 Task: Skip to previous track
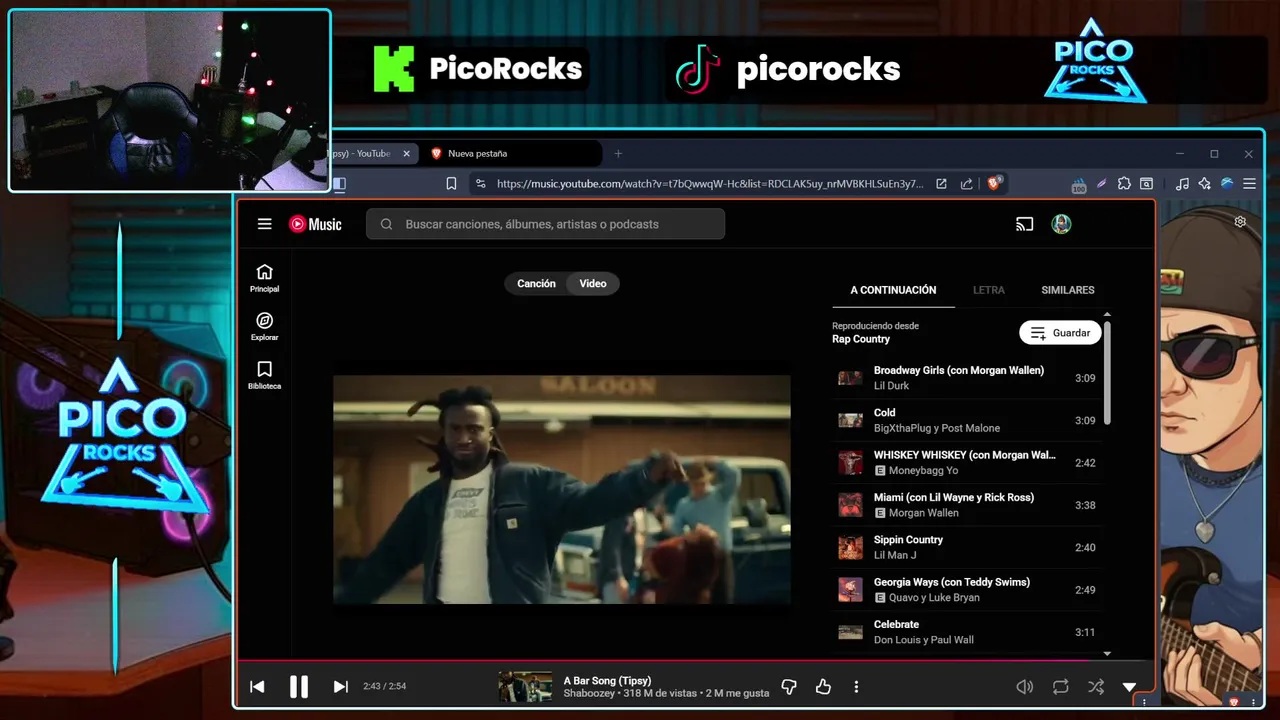click(257, 686)
